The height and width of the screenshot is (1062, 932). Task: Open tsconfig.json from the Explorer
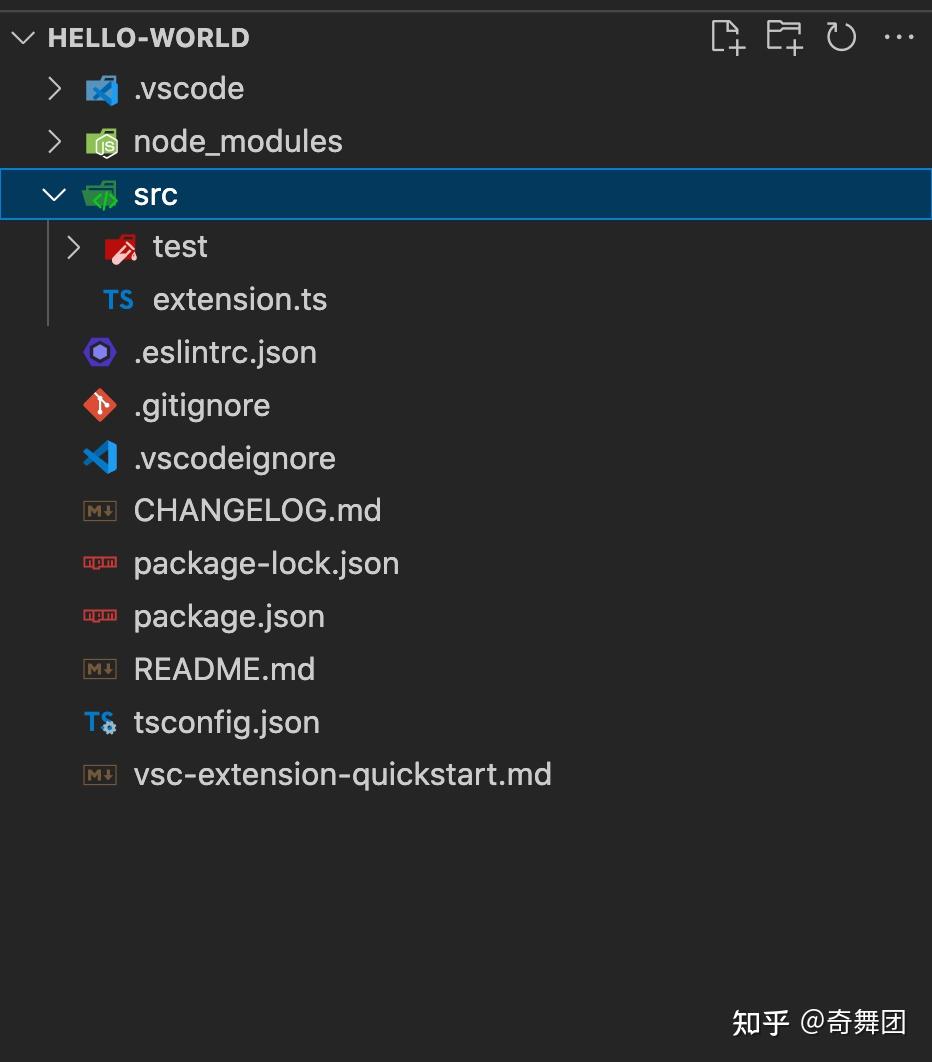coord(226,721)
